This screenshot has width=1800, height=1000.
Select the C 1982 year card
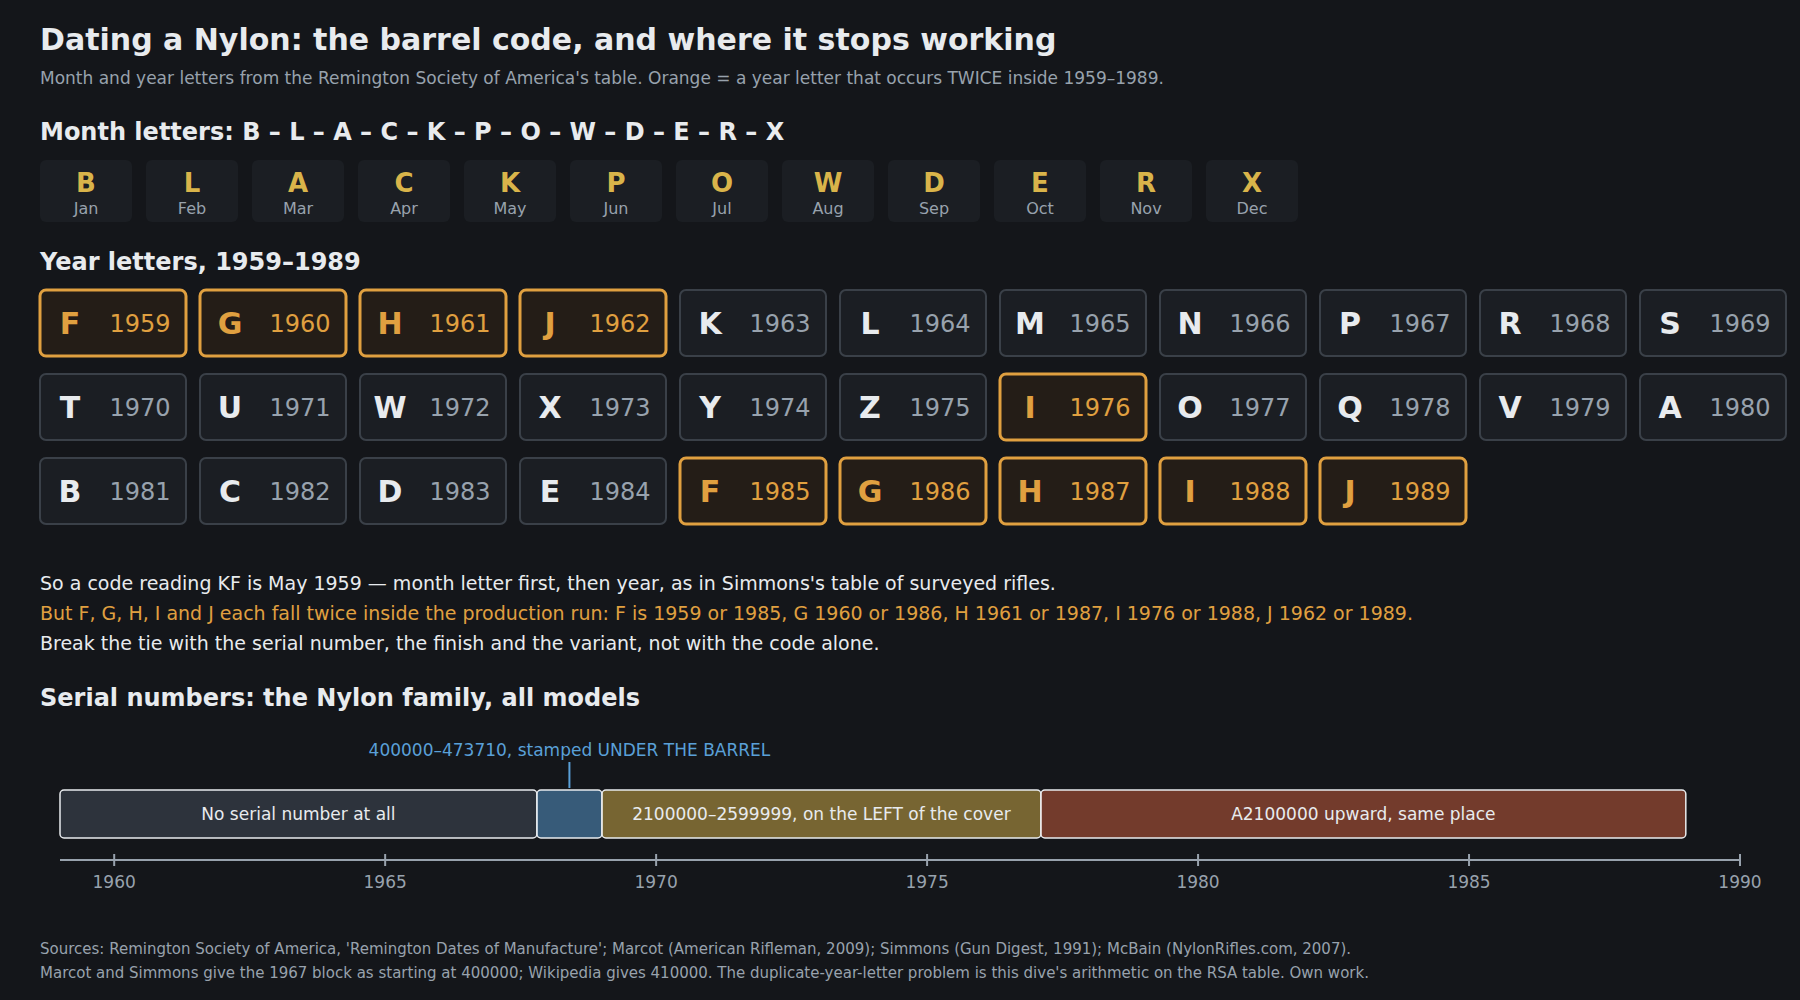tap(273, 491)
